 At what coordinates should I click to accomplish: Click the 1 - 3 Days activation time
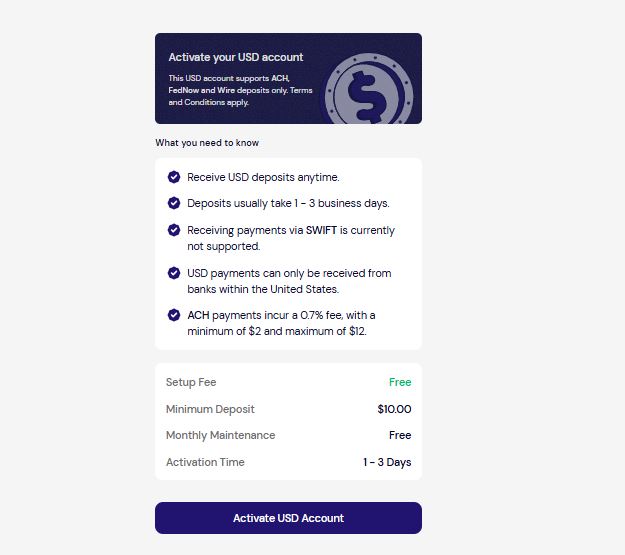point(387,462)
